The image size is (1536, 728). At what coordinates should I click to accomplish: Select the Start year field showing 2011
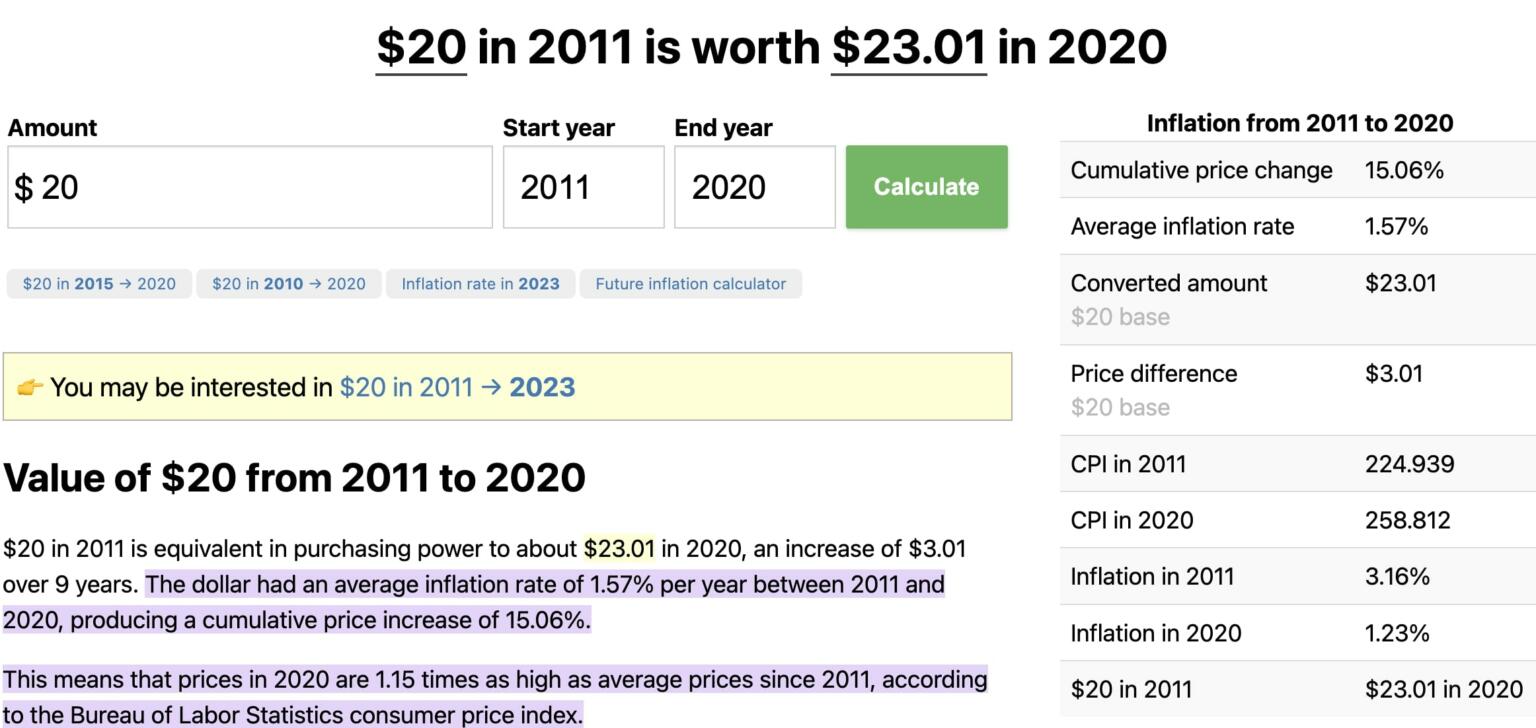583,186
